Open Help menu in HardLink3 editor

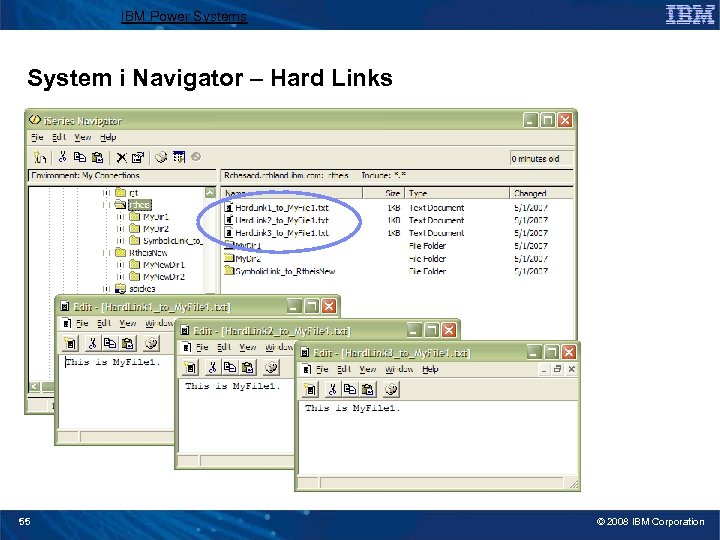430,369
